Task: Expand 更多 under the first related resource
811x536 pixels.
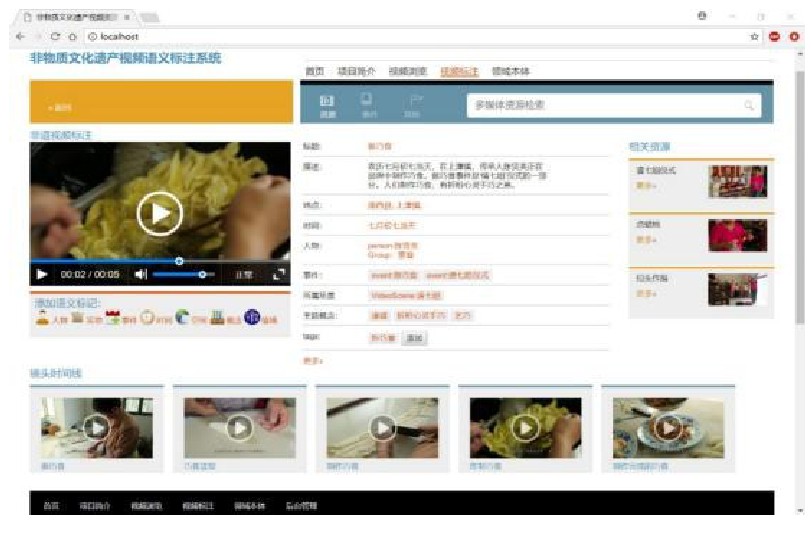Action: pyautogui.click(x=644, y=186)
